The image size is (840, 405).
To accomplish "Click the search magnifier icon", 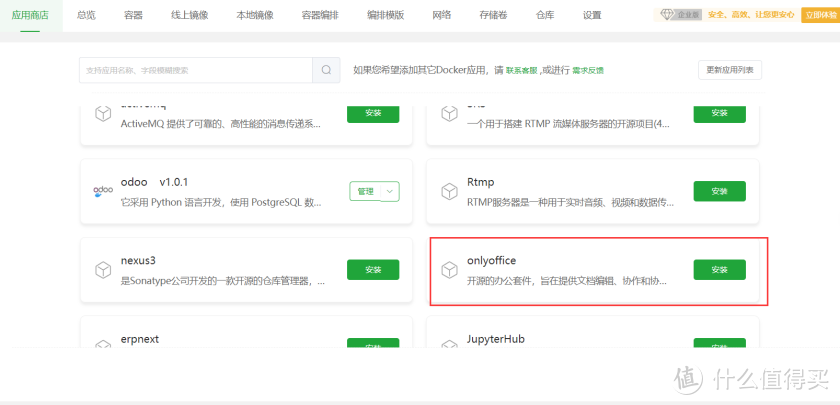I will (x=326, y=70).
